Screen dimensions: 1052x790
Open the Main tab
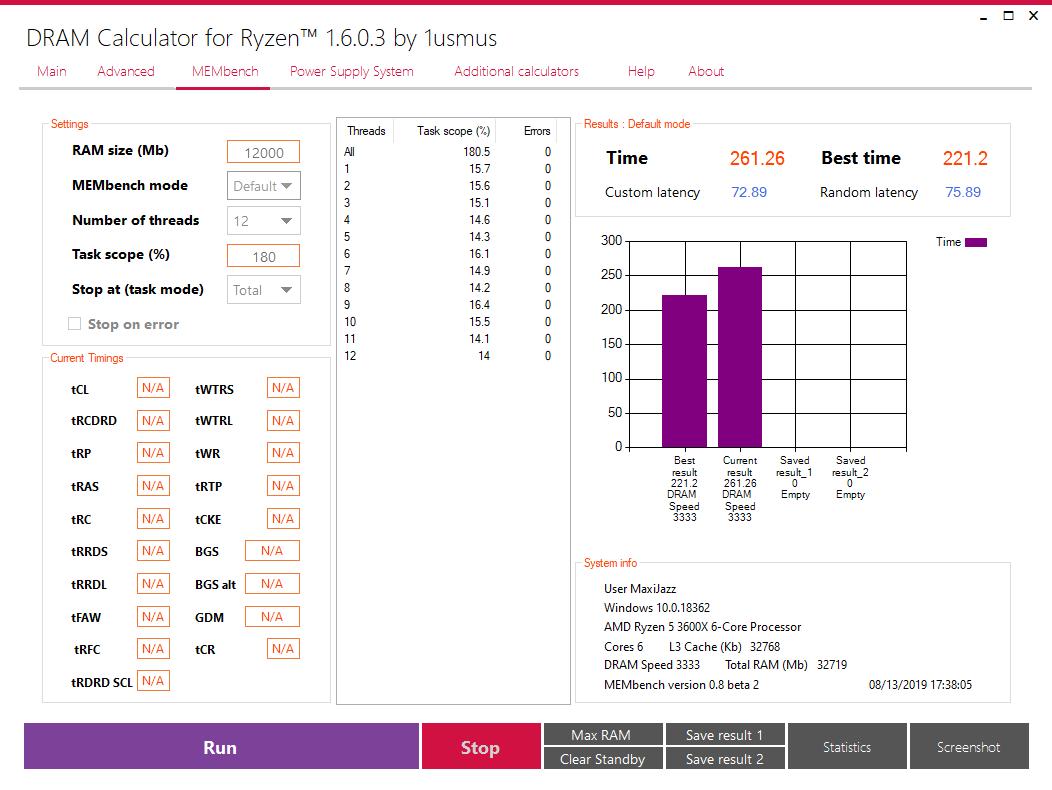click(x=52, y=71)
